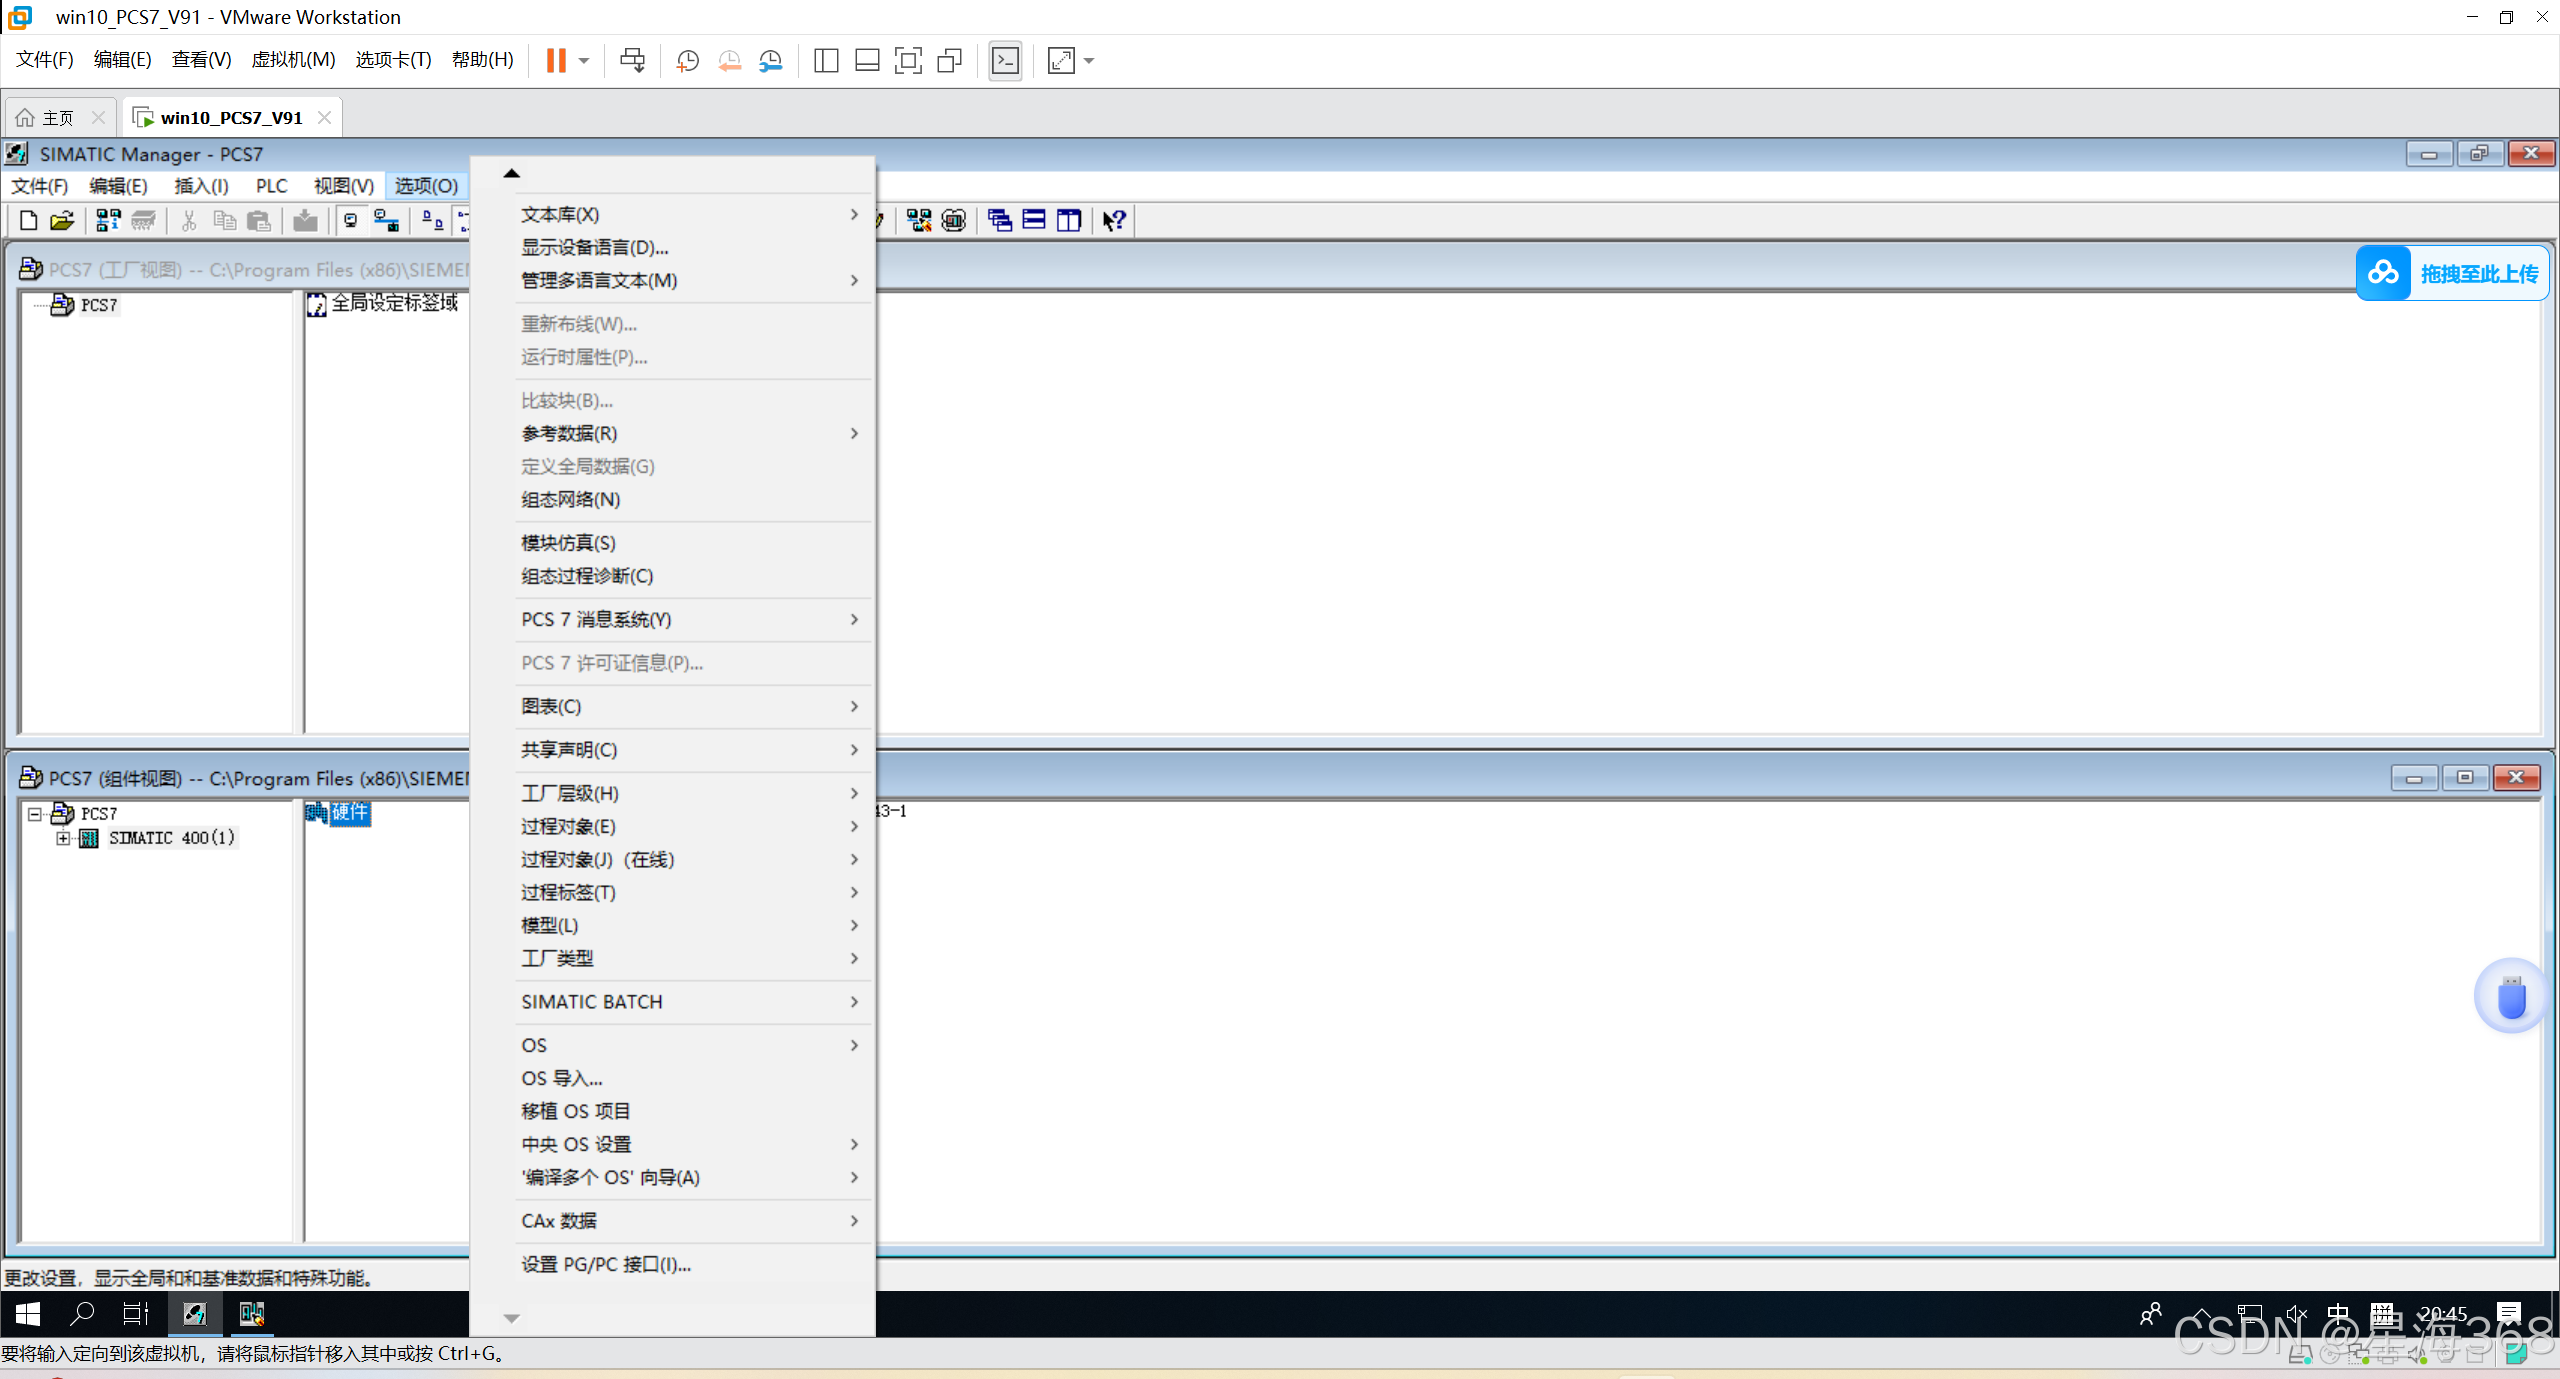The image size is (2560, 1379).
Task: Click the Accessible Nodes toolbar icon
Action: click(x=108, y=221)
